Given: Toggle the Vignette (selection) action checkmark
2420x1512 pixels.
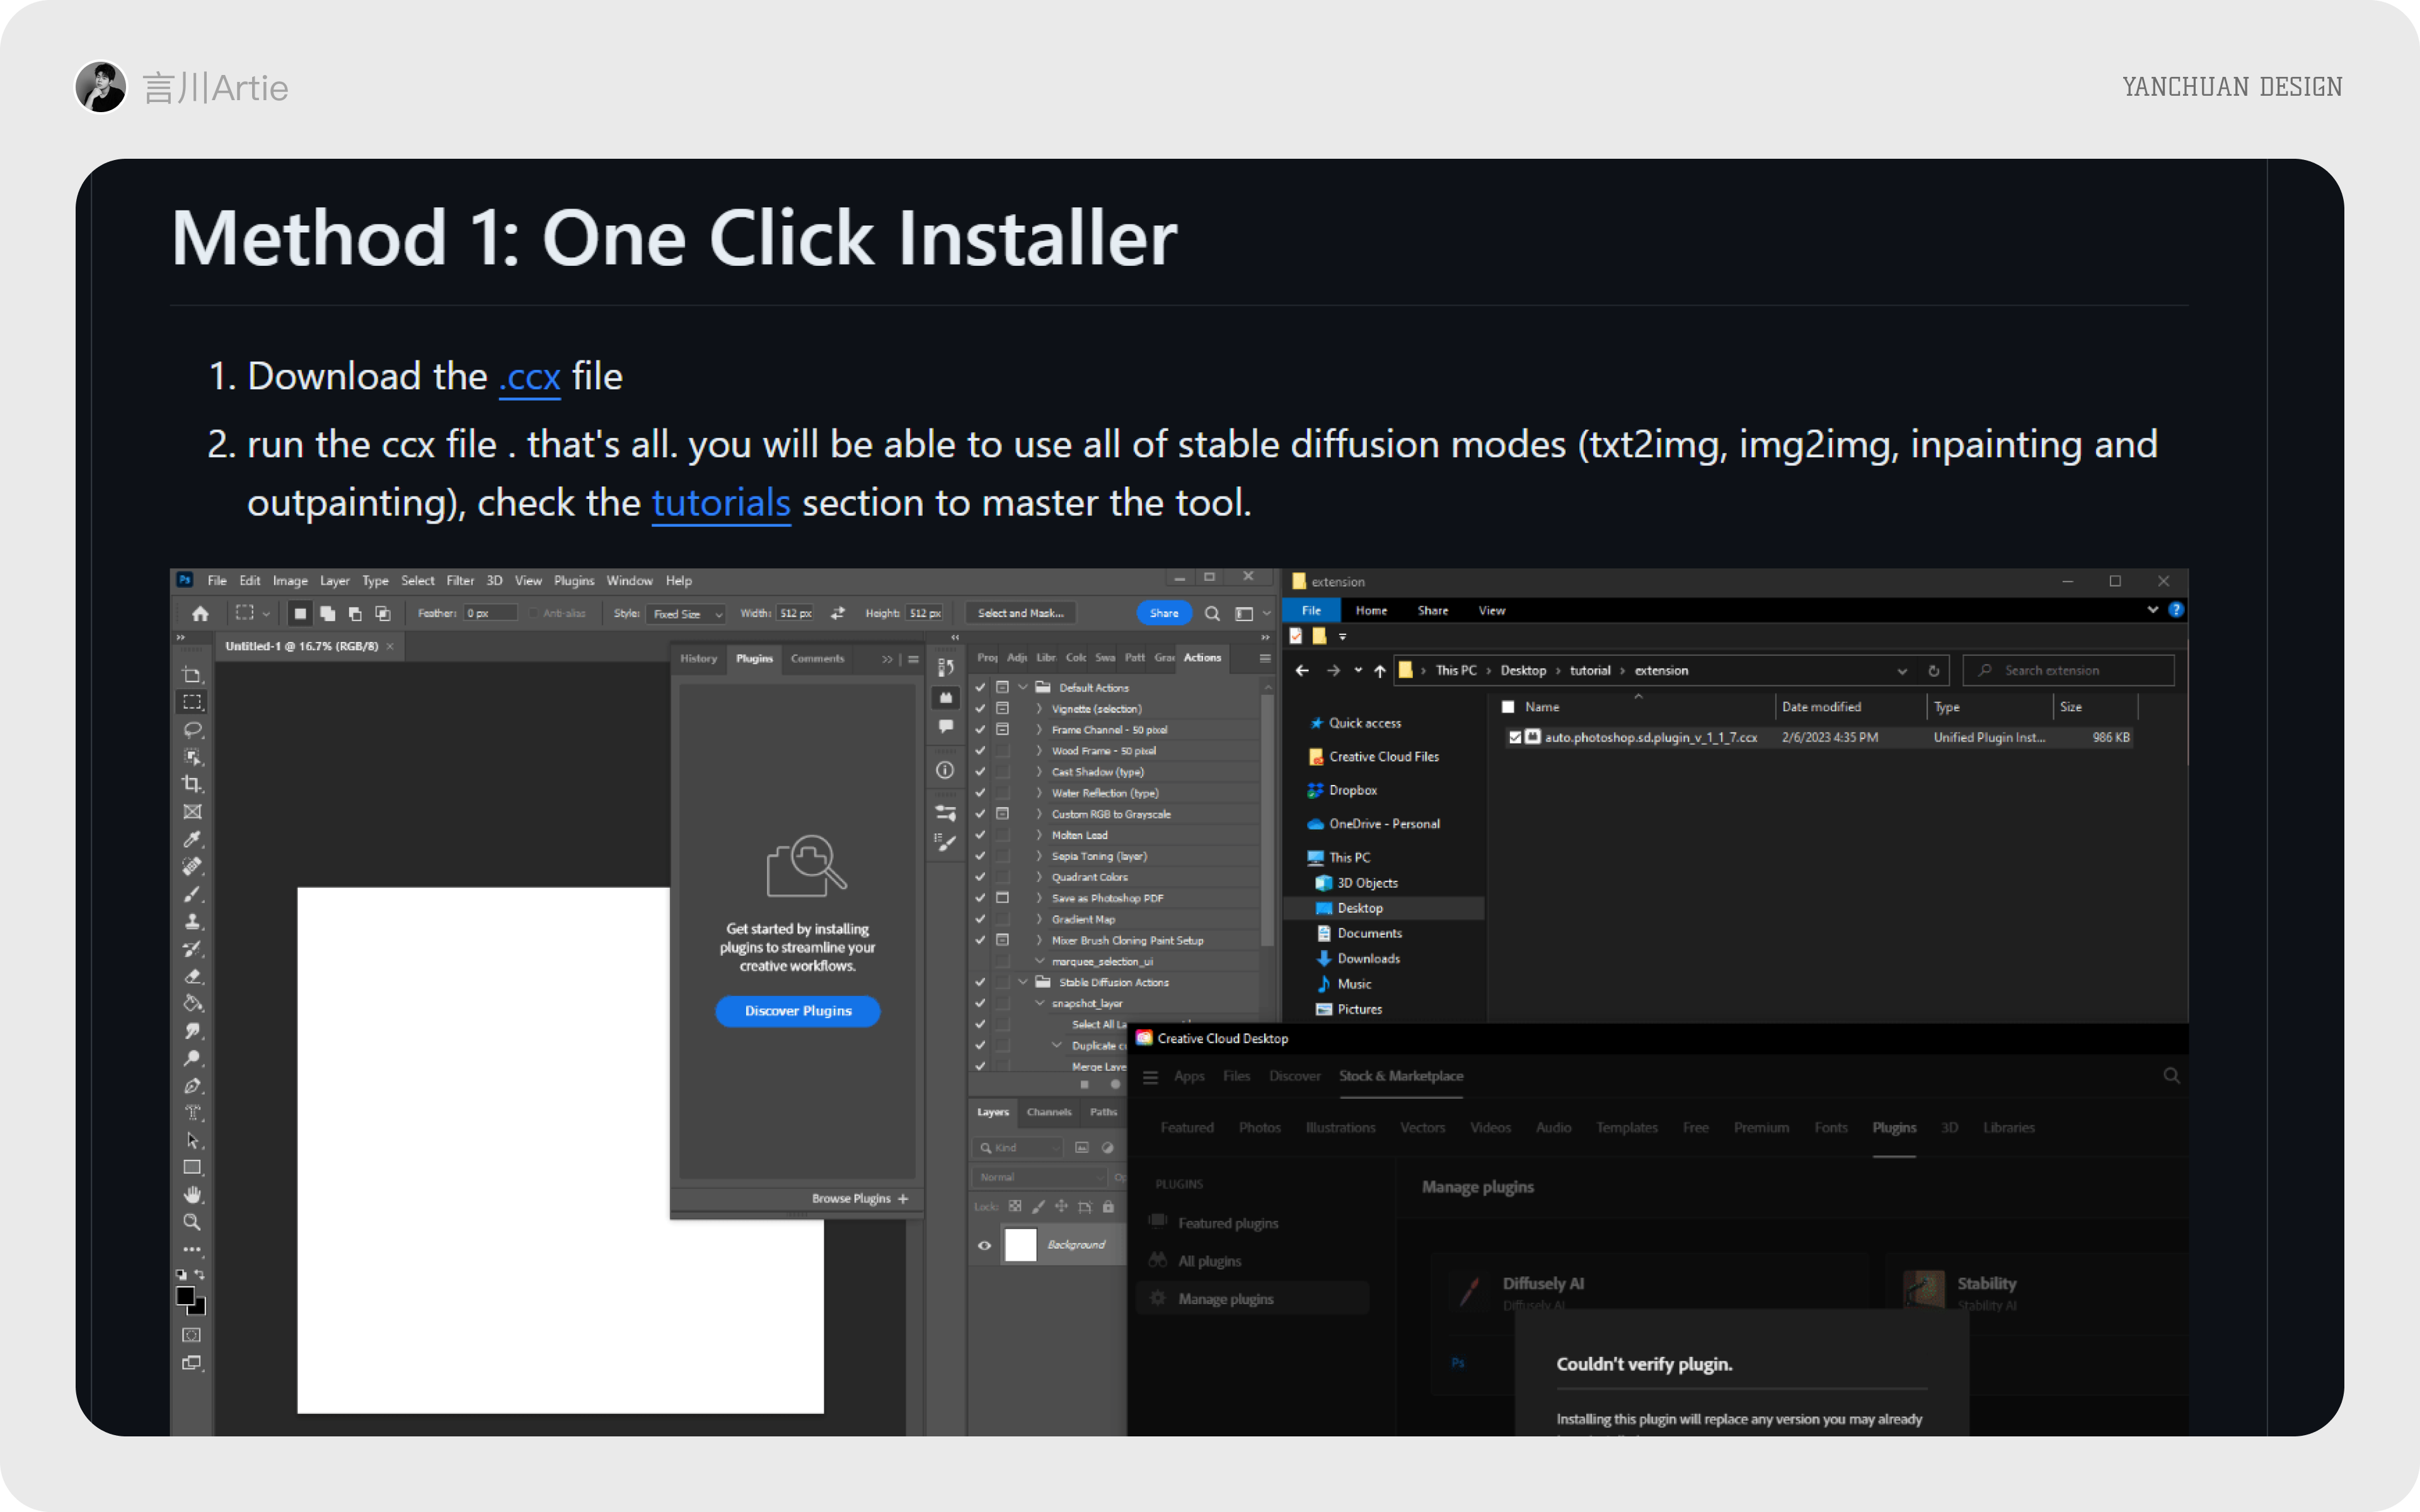Looking at the screenshot, I should point(980,709).
